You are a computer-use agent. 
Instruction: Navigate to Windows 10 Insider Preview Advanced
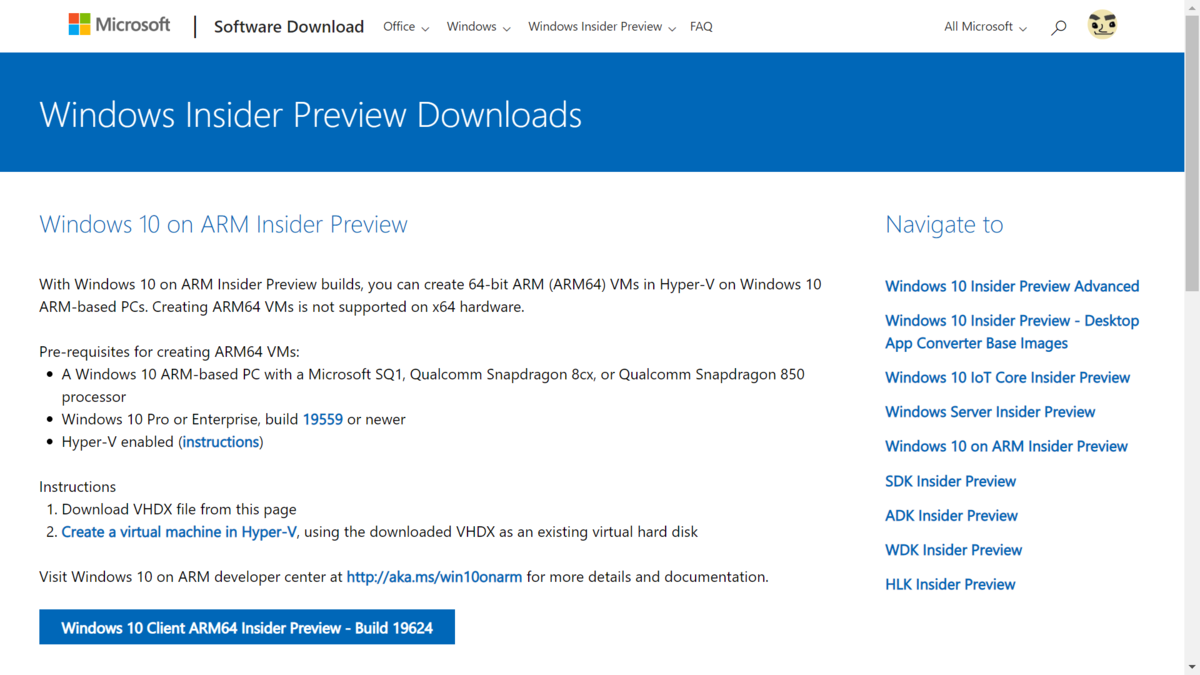click(x=1012, y=286)
